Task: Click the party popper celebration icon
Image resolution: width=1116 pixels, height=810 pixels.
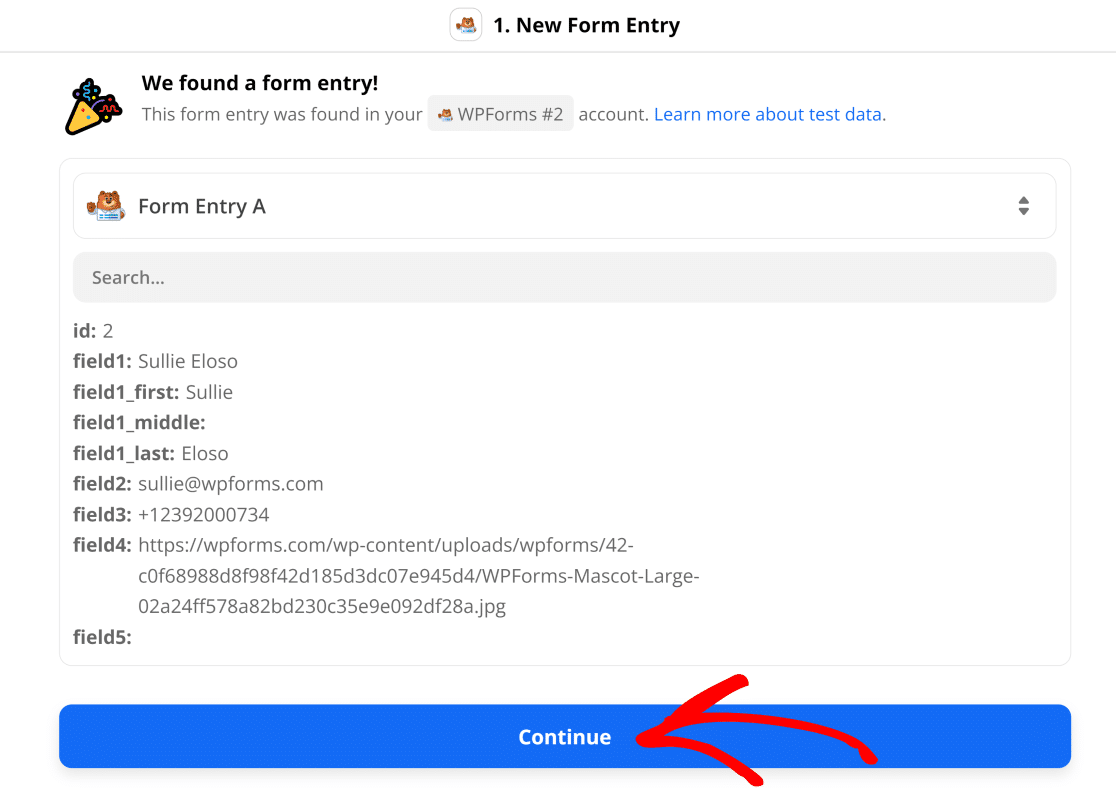Action: pos(92,105)
